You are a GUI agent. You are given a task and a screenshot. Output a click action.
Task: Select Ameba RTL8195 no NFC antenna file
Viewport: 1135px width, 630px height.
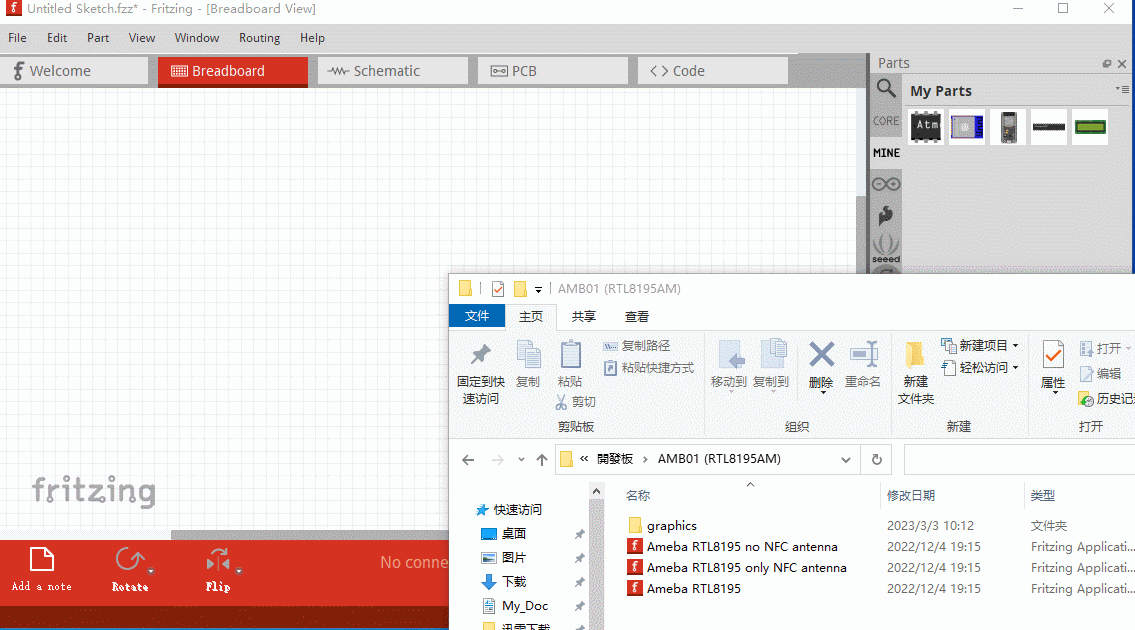[x=742, y=547]
